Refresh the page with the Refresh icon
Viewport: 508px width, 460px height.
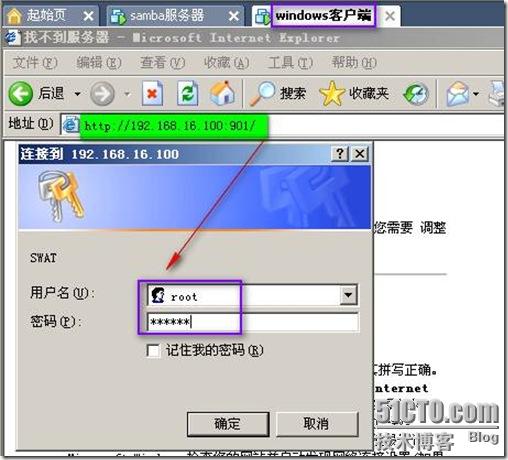(187, 93)
